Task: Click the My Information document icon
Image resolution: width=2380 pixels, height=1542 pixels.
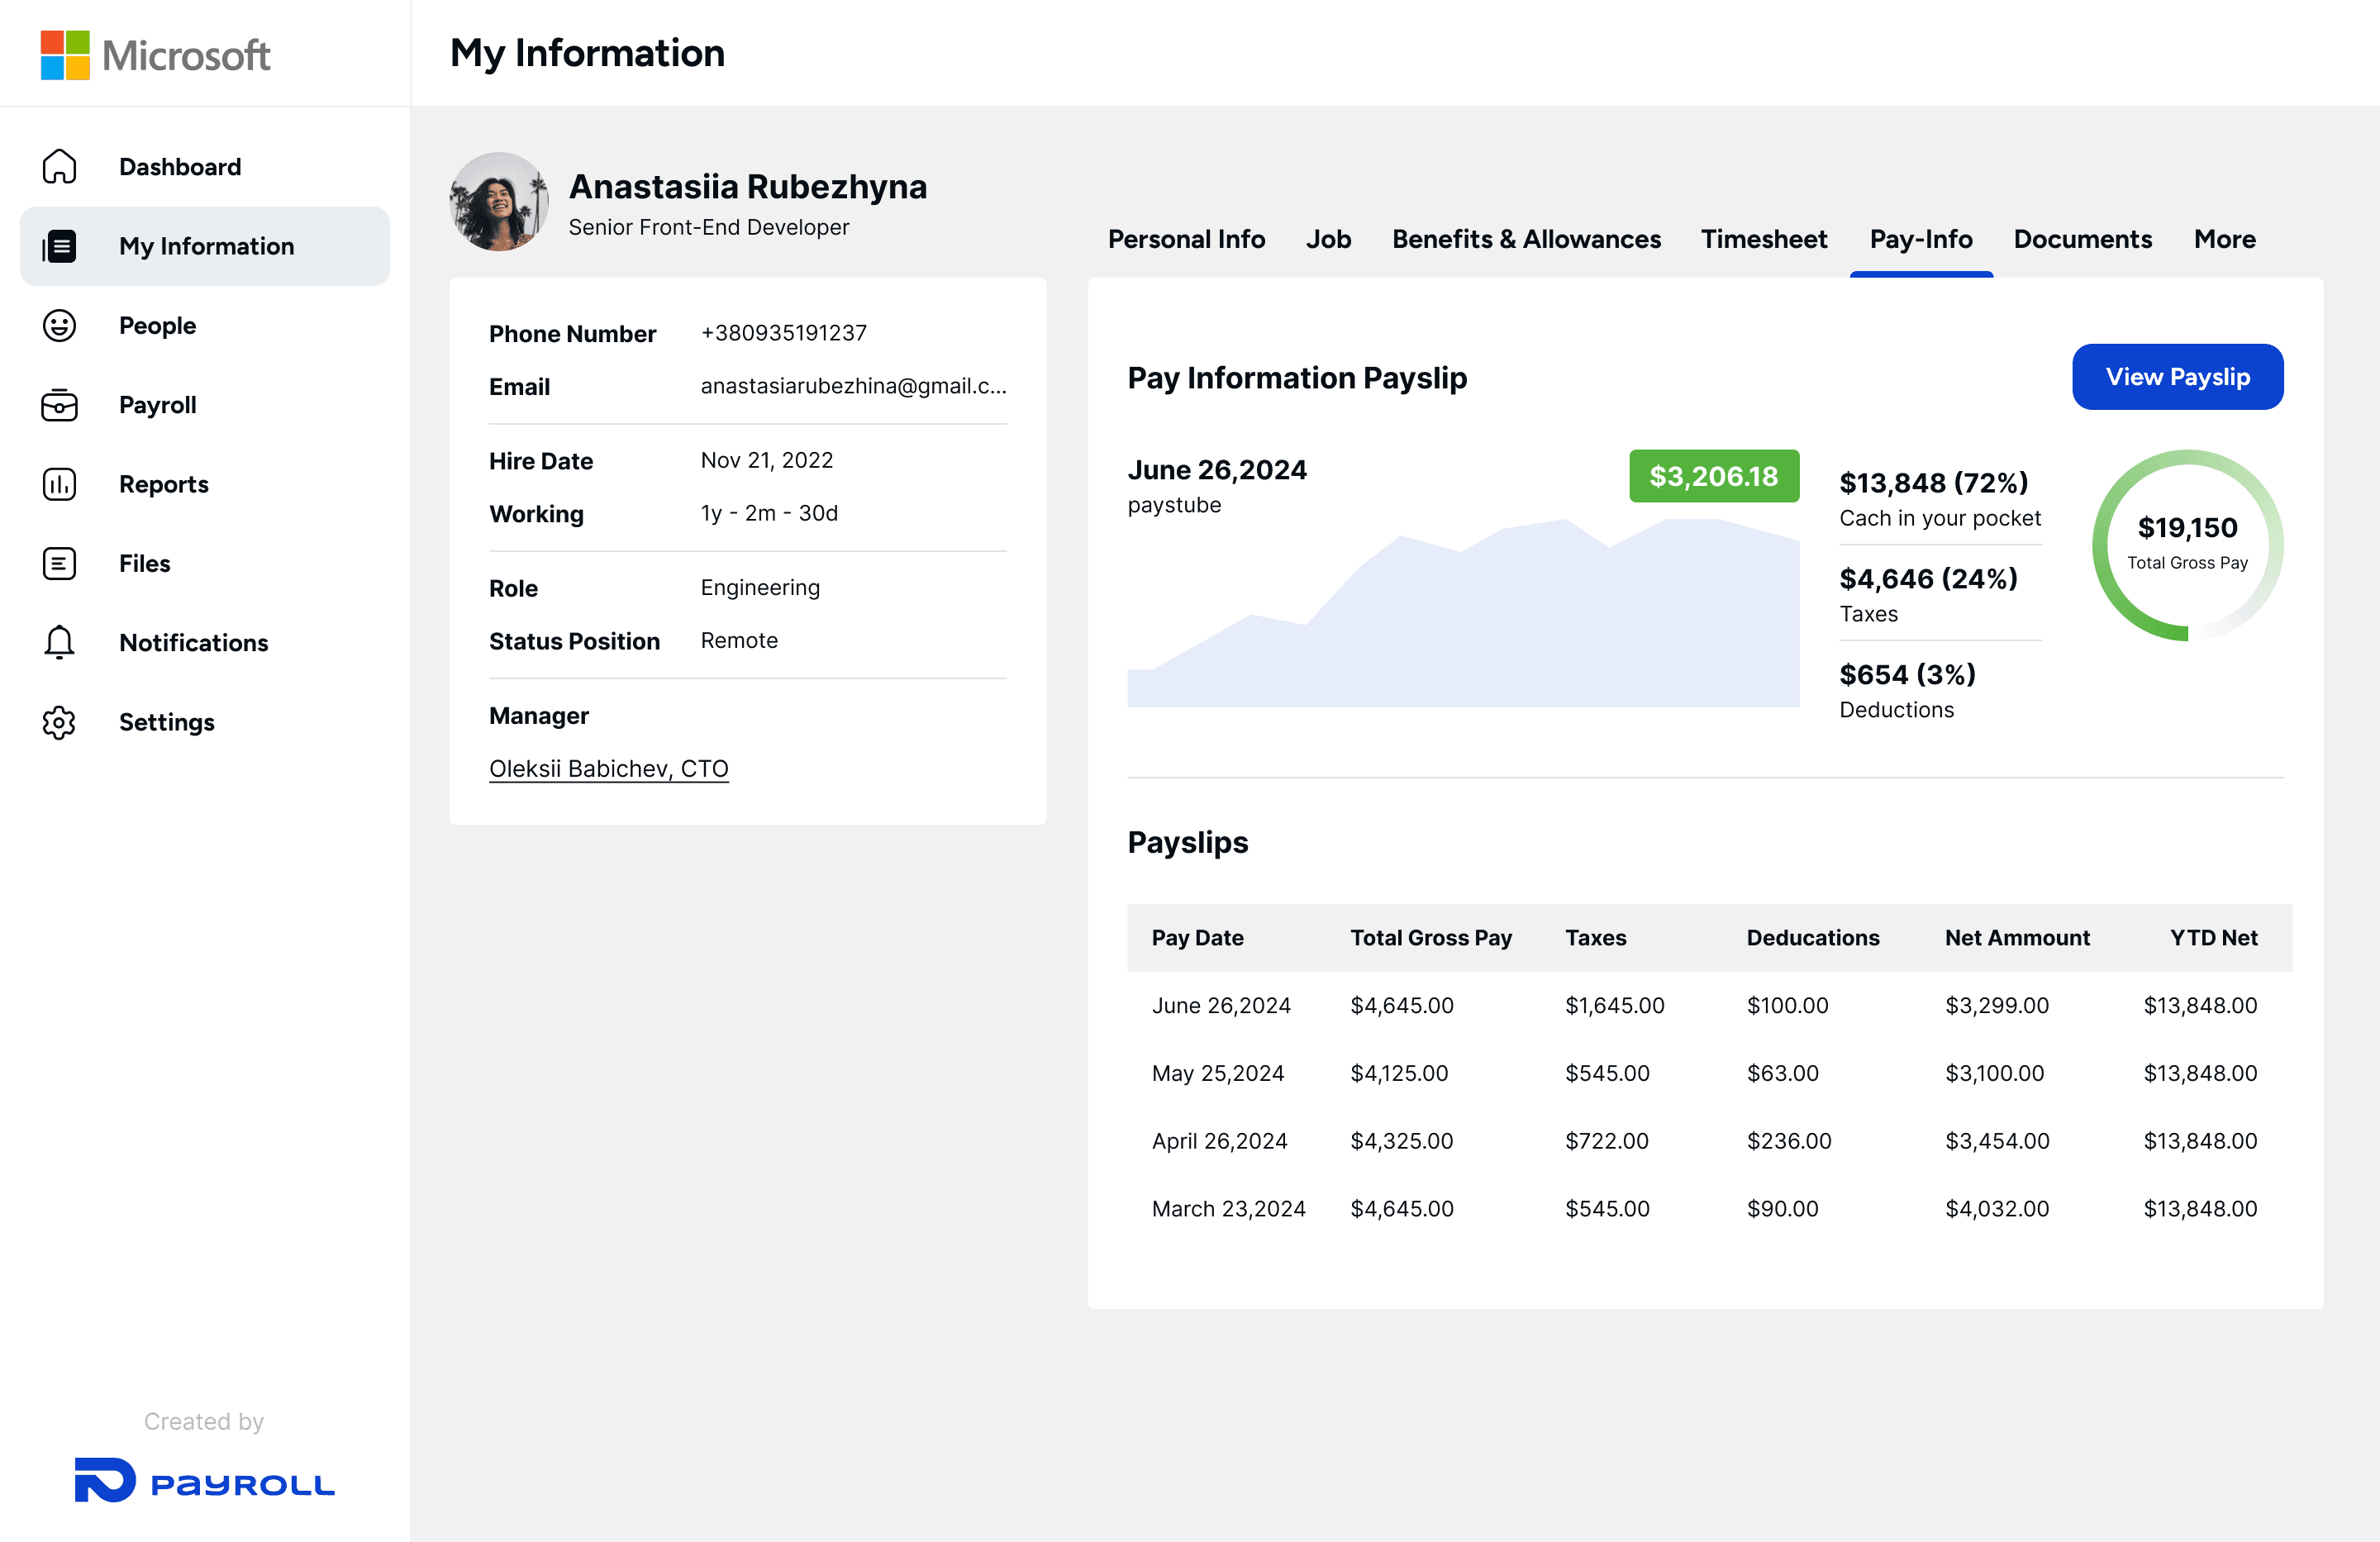Action: click(x=59, y=246)
